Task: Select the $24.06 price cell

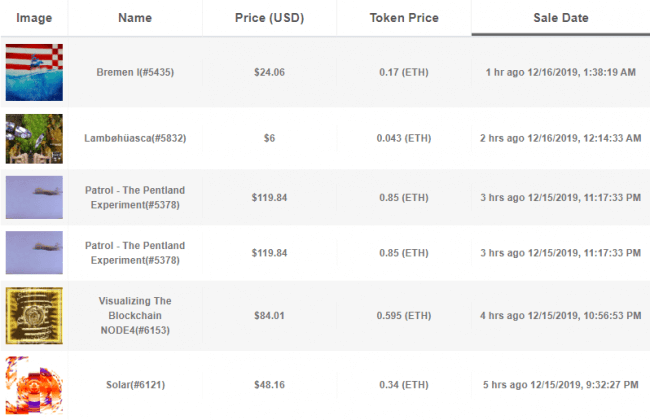Action: [x=269, y=72]
